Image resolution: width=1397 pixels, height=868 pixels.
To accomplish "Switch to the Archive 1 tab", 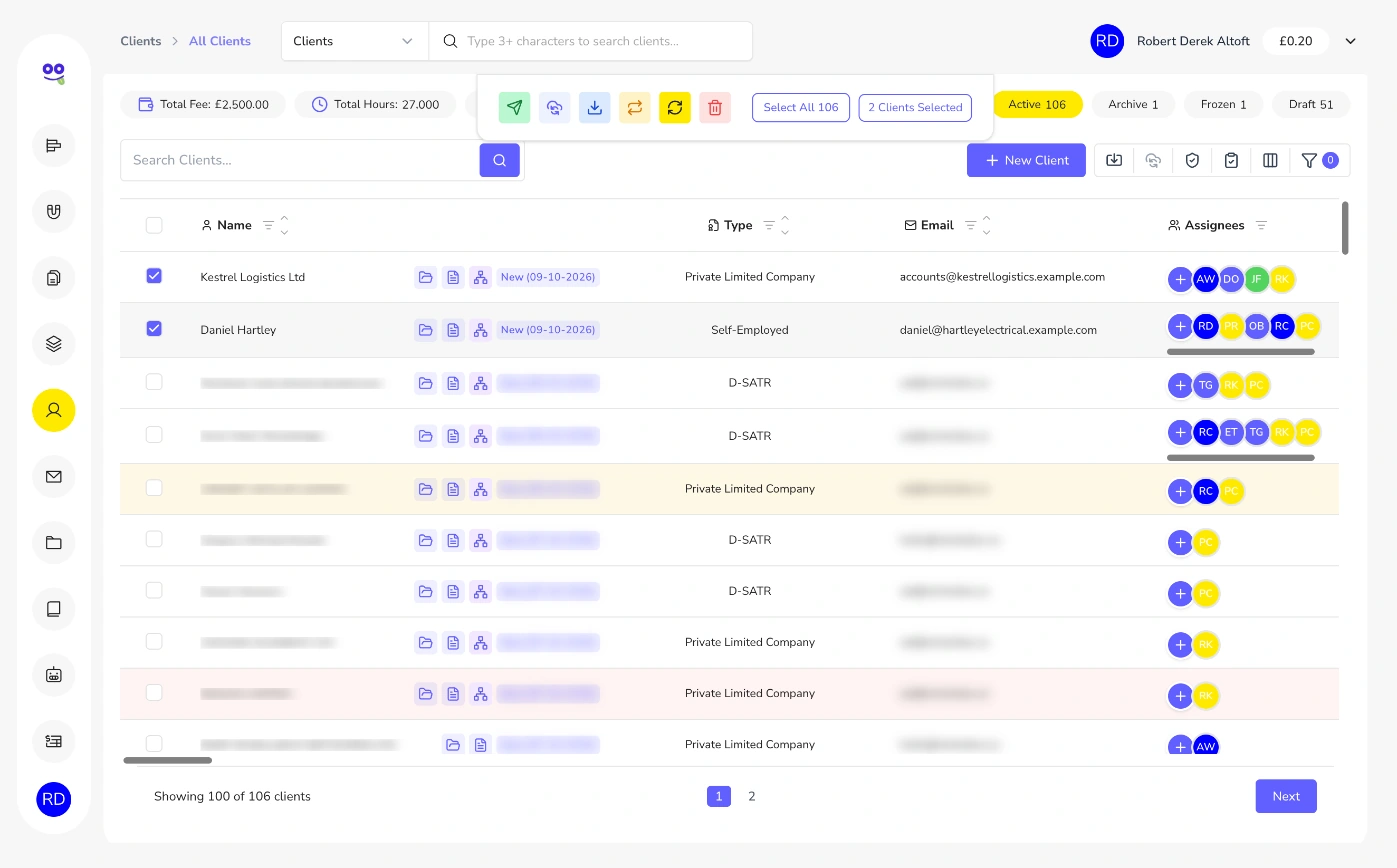I will click(x=1133, y=104).
